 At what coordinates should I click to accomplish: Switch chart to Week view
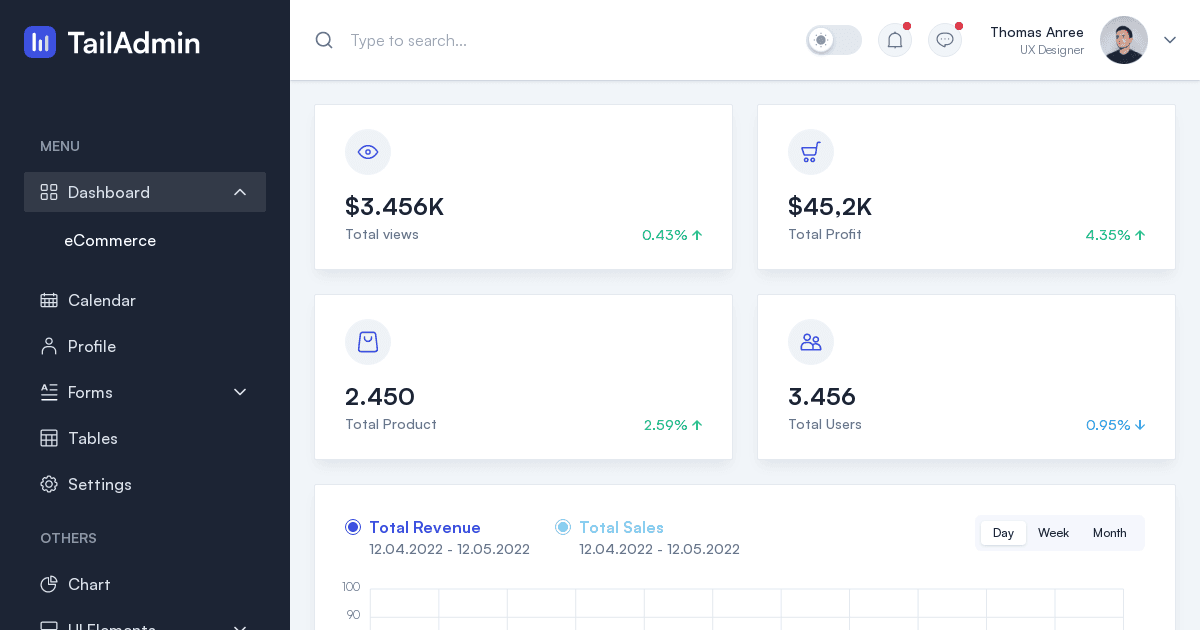click(1053, 533)
